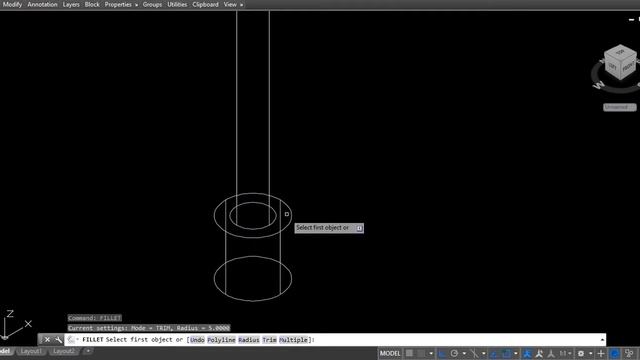Open workspace switching gear icon
Image resolution: width=640 pixels, height=360 pixels.
click(x=581, y=353)
